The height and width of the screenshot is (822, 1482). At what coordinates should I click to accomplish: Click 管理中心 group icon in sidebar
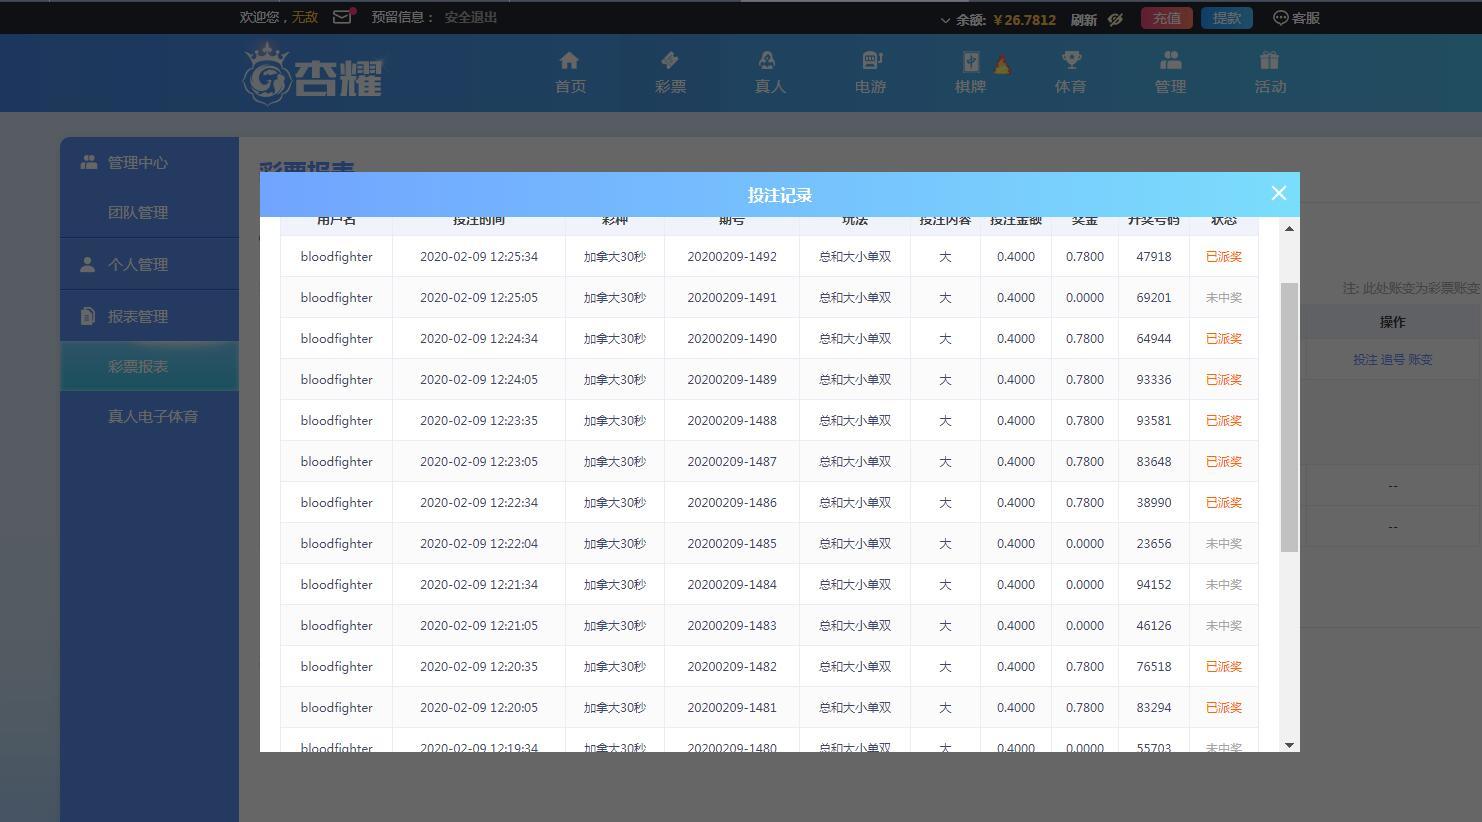(89, 162)
